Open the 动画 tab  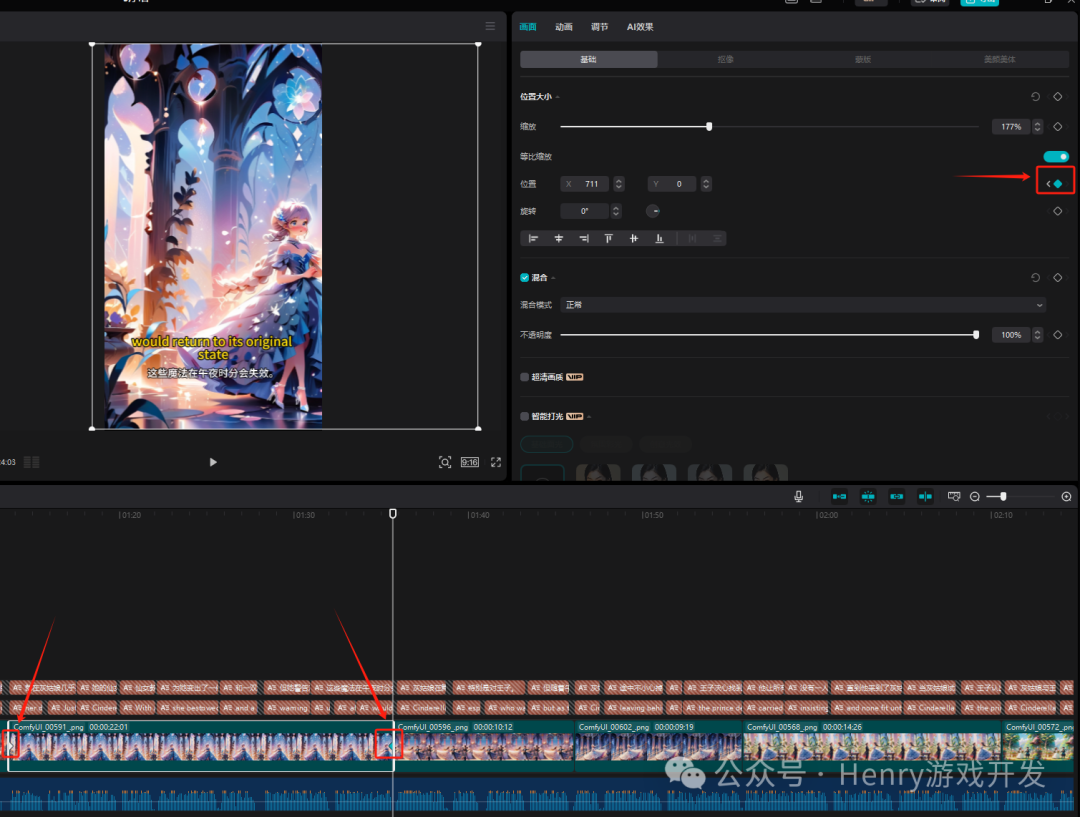click(563, 27)
